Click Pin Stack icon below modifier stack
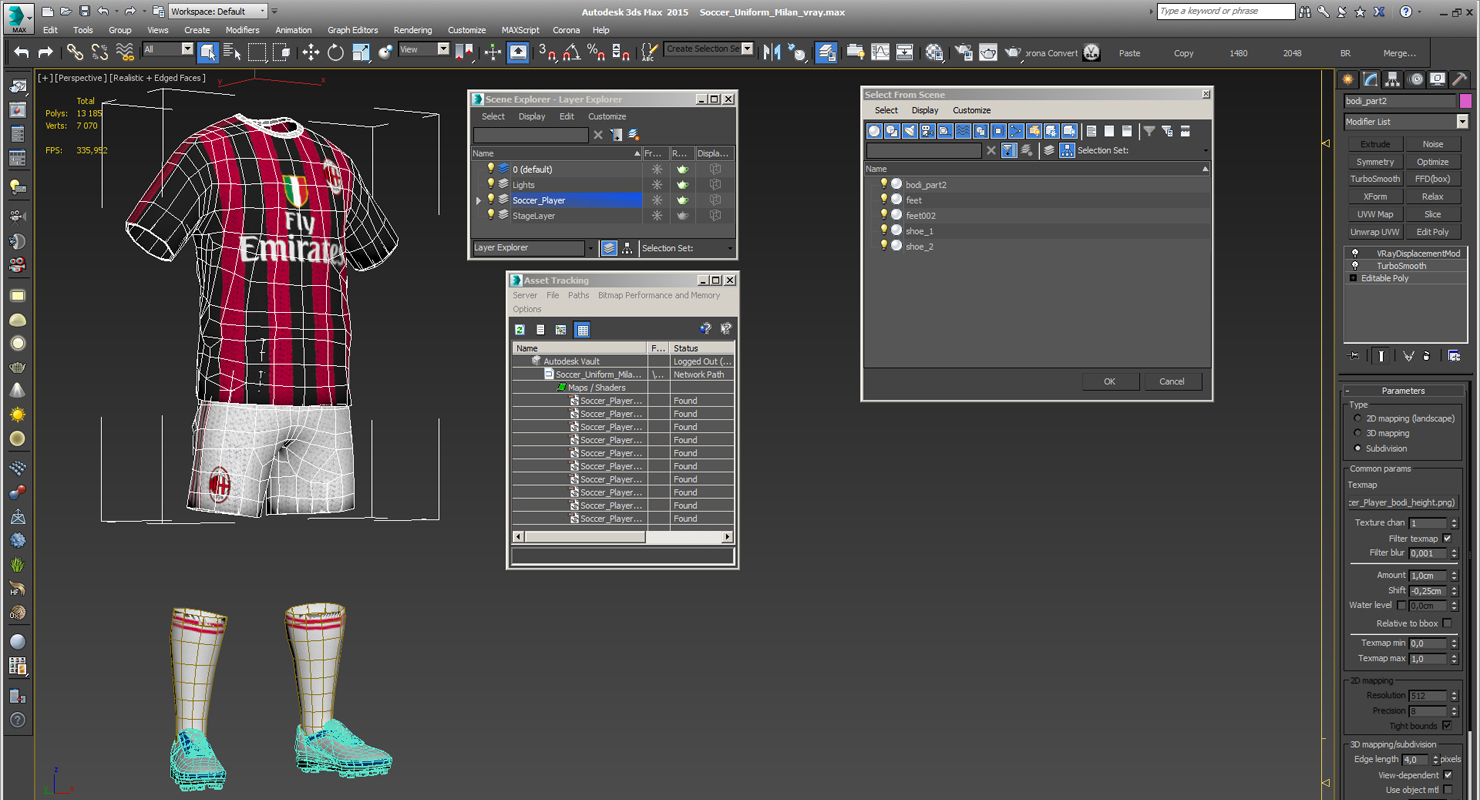This screenshot has width=1480, height=800. click(x=1354, y=355)
